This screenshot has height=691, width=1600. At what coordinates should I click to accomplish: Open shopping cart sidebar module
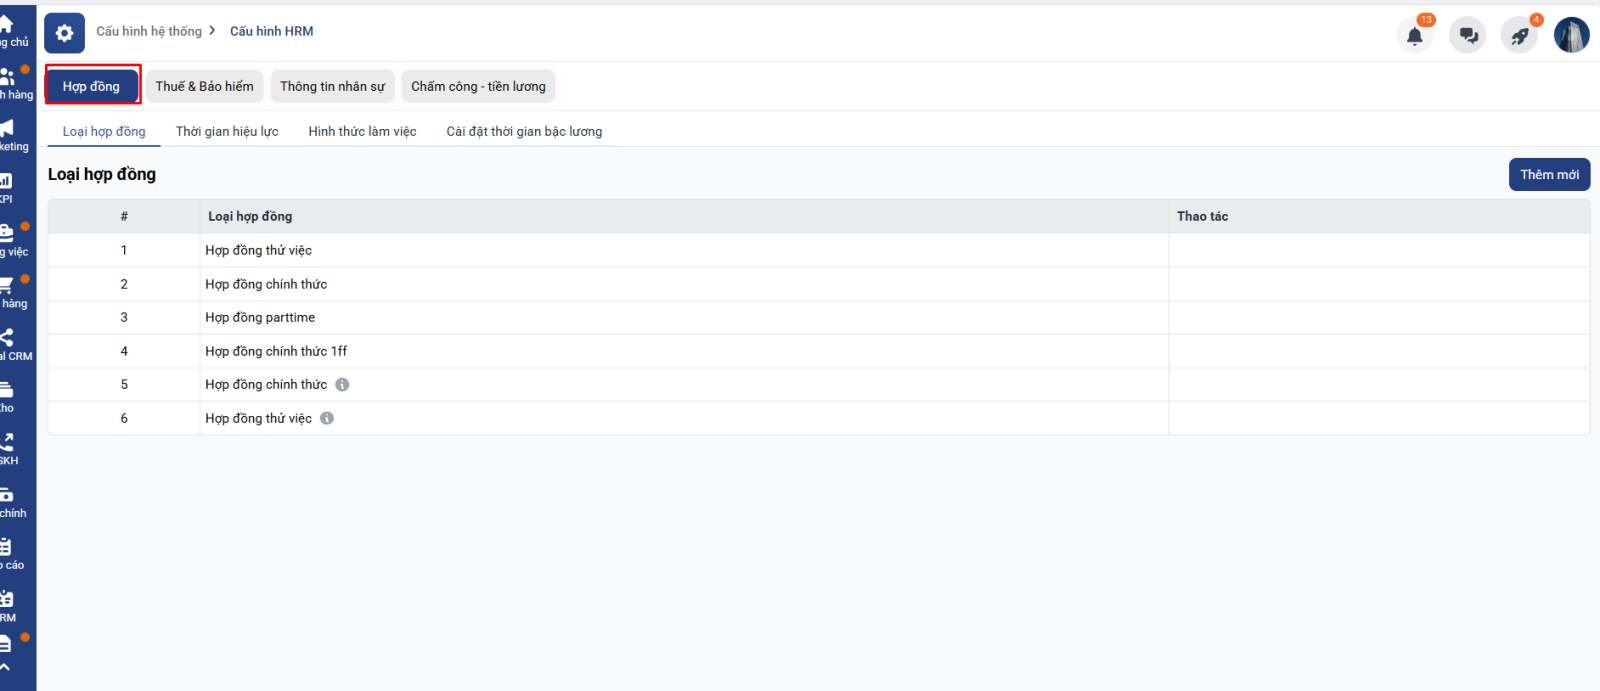9,291
